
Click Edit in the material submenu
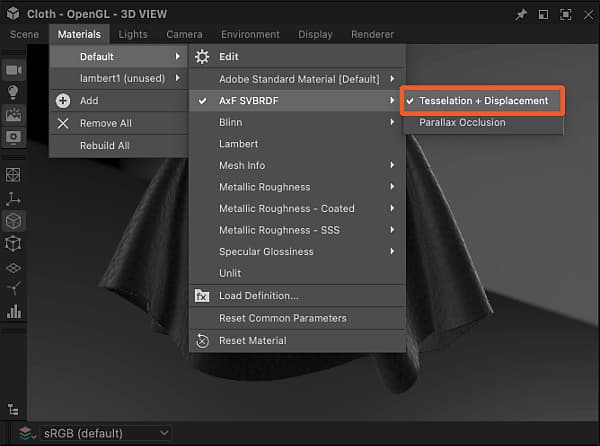pos(297,57)
